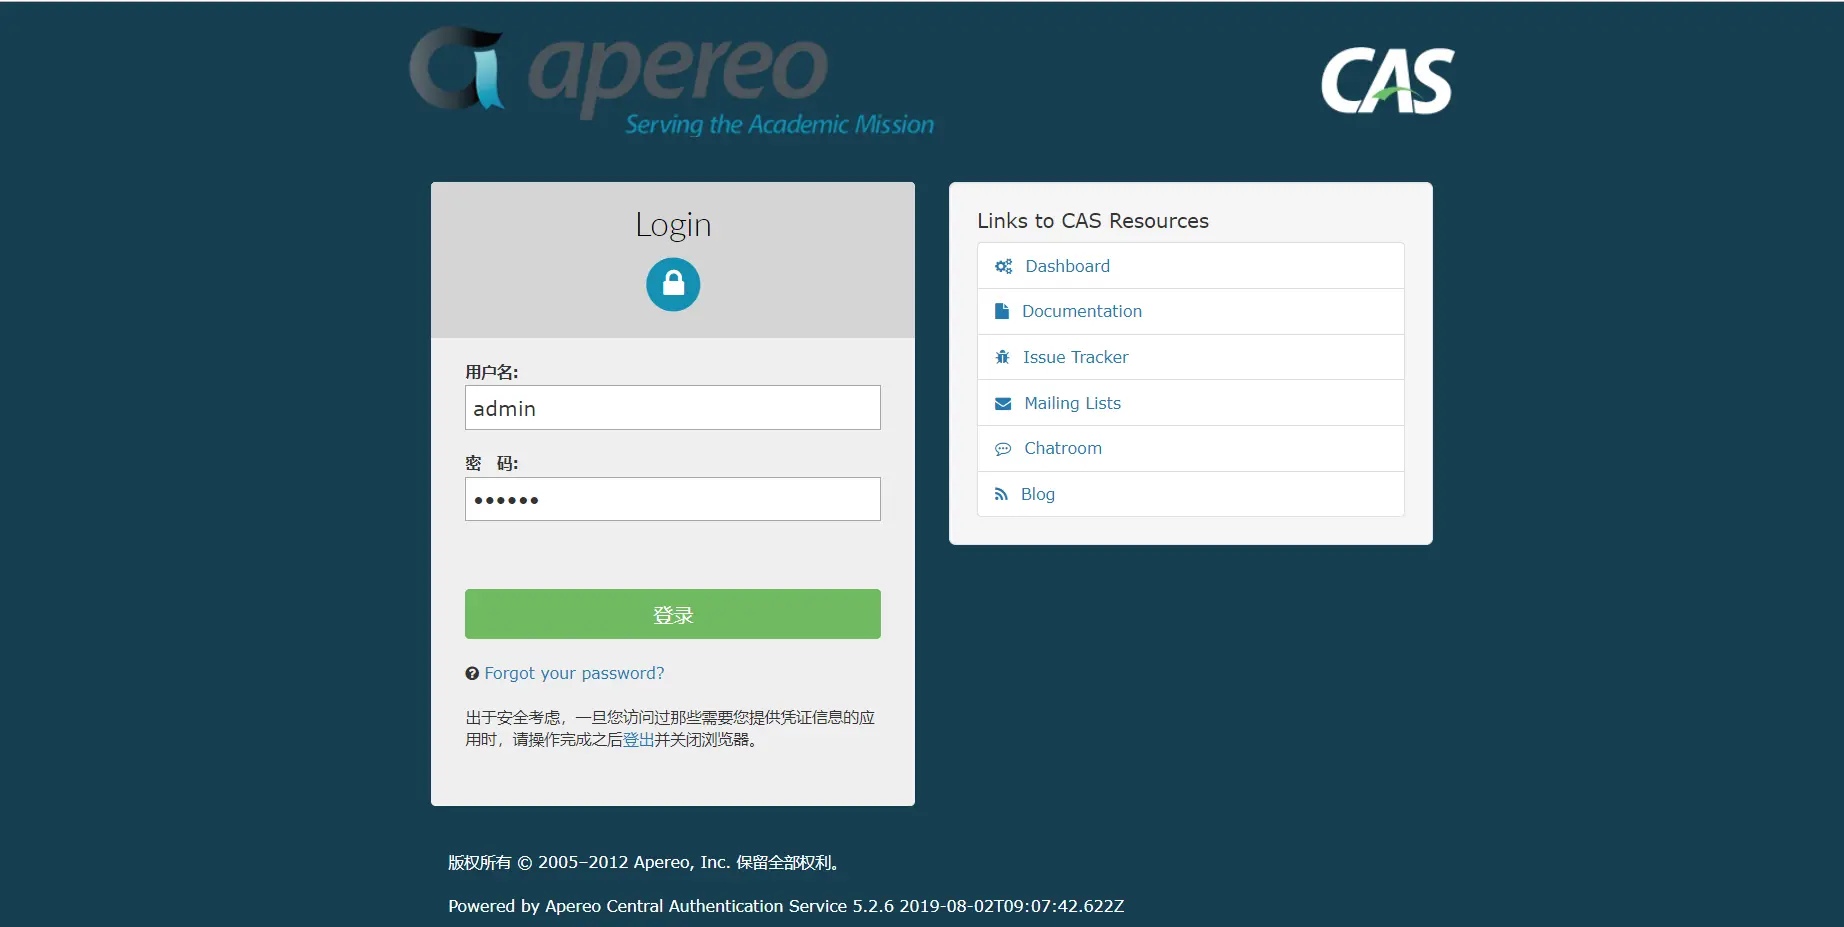Click the Chatroom speech bubble icon
The width and height of the screenshot is (1844, 927).
tap(1003, 449)
